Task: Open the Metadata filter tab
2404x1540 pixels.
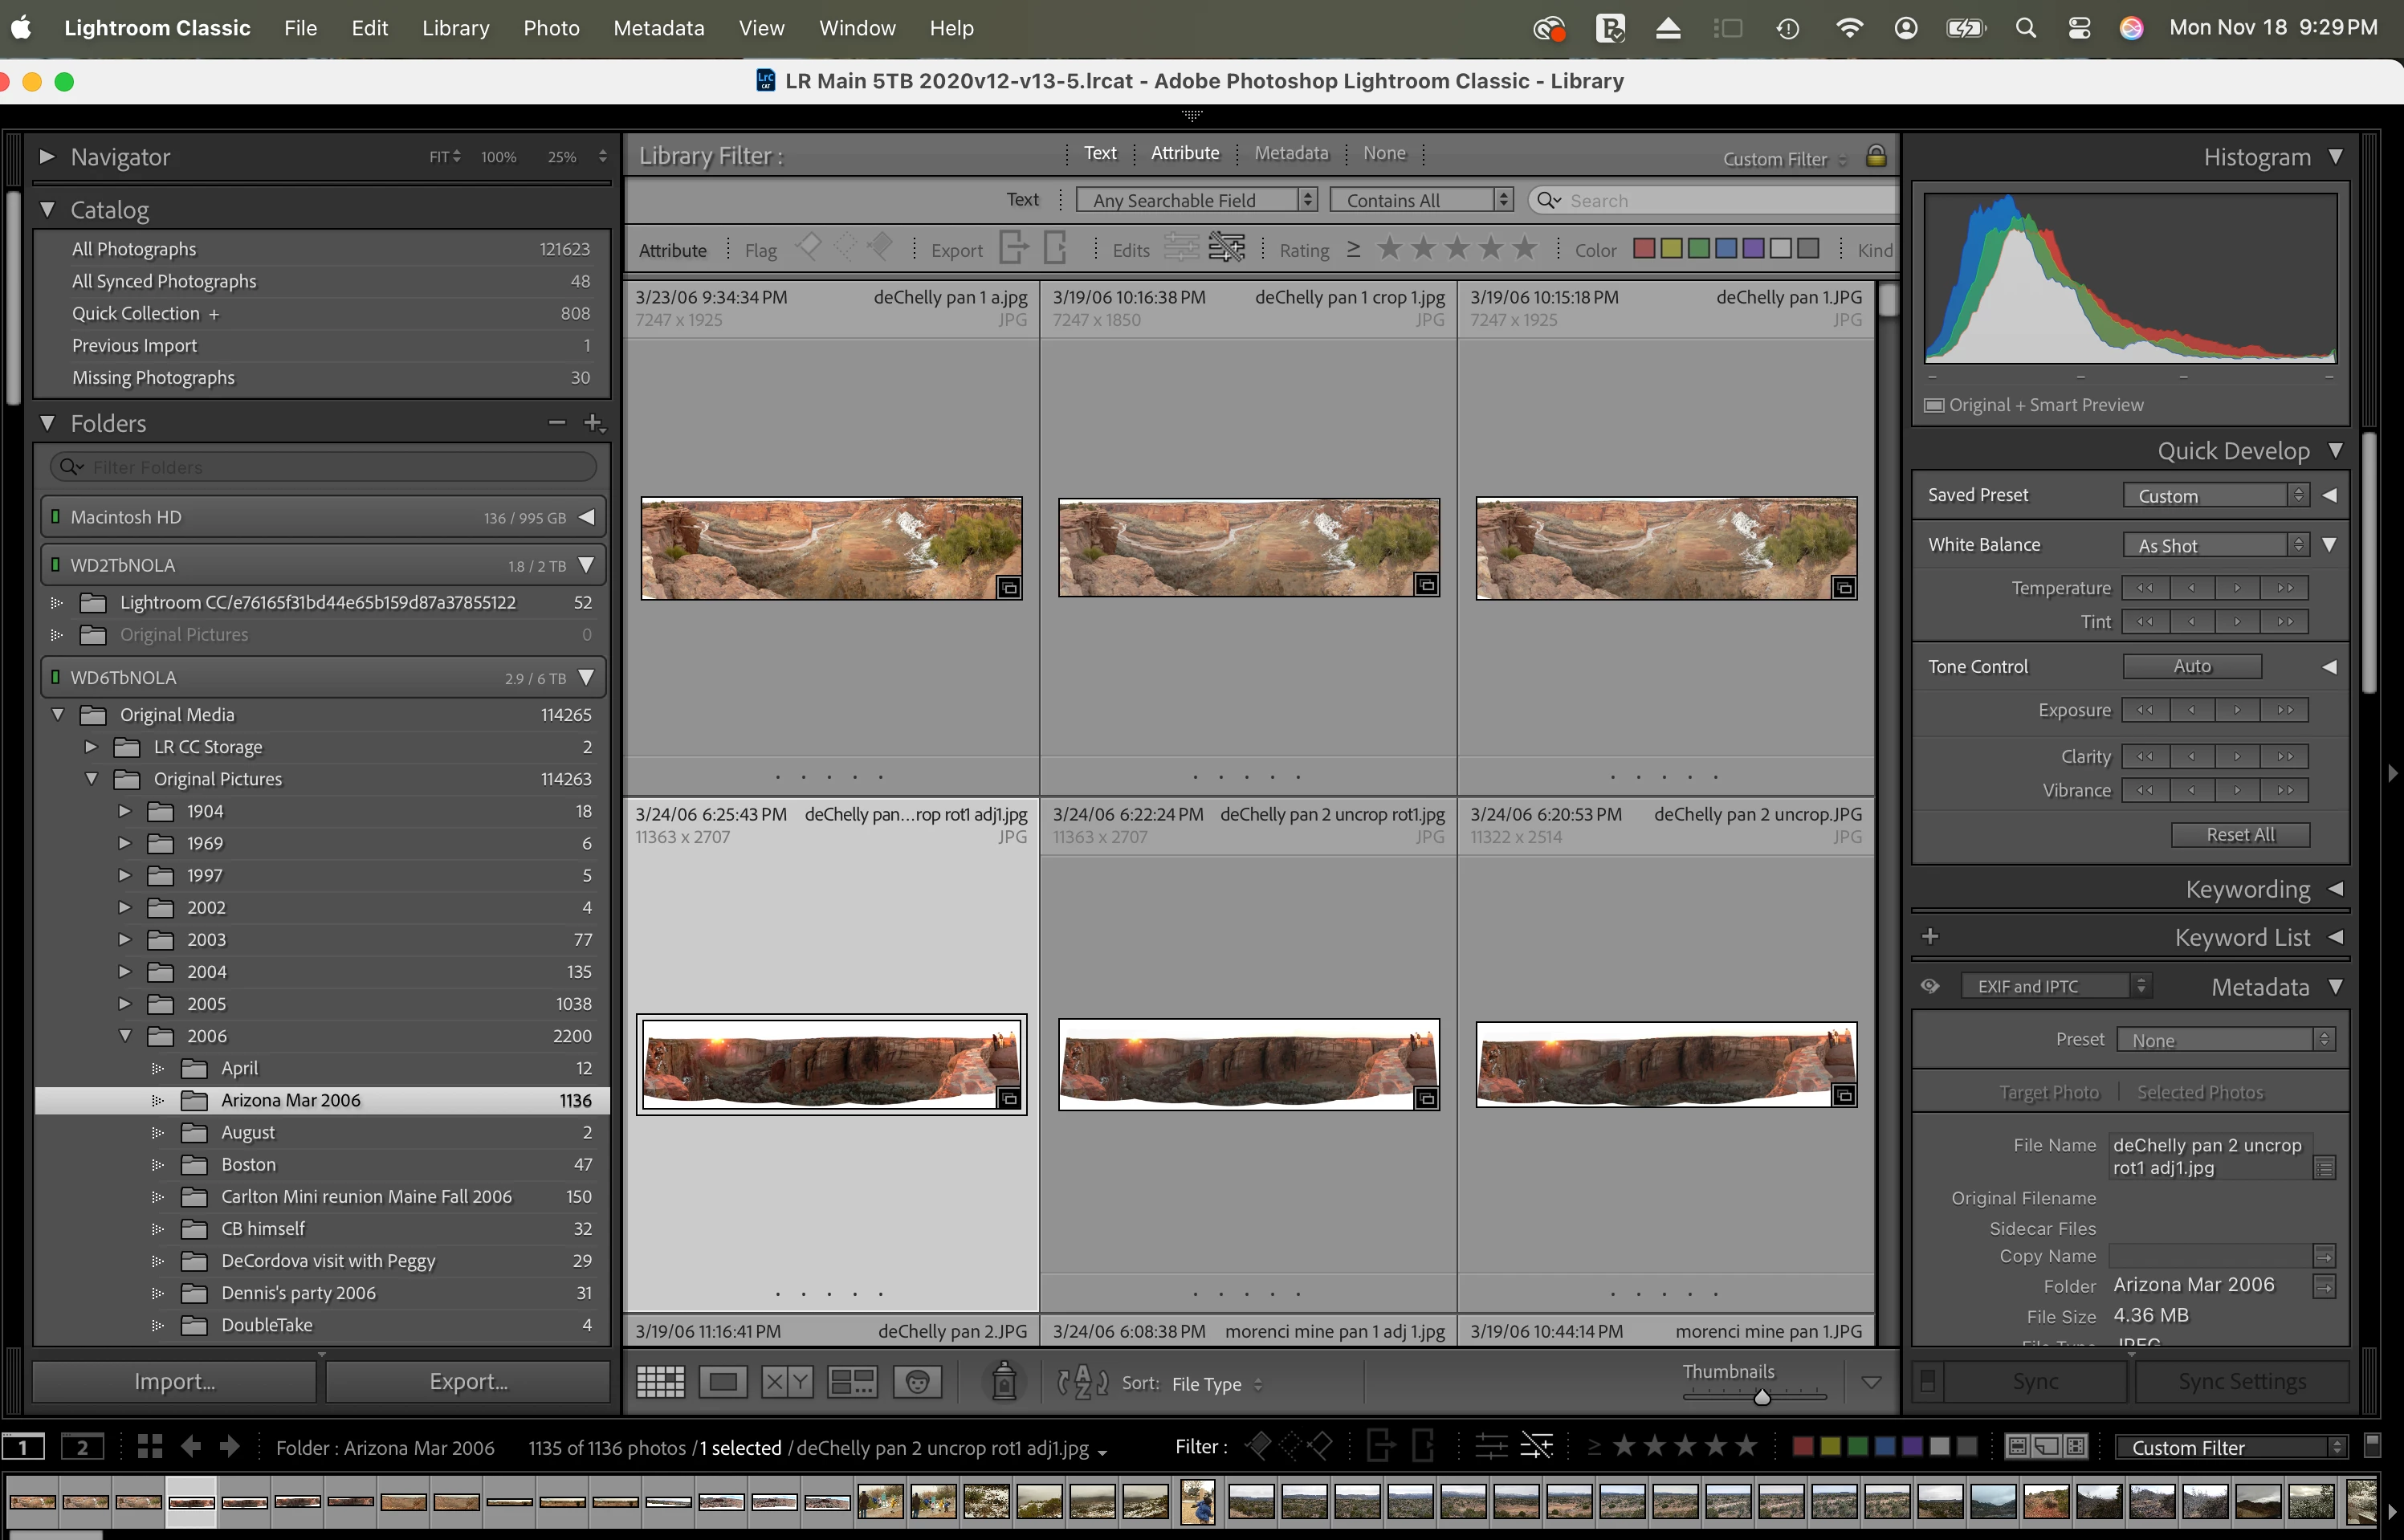Action: (x=1291, y=153)
